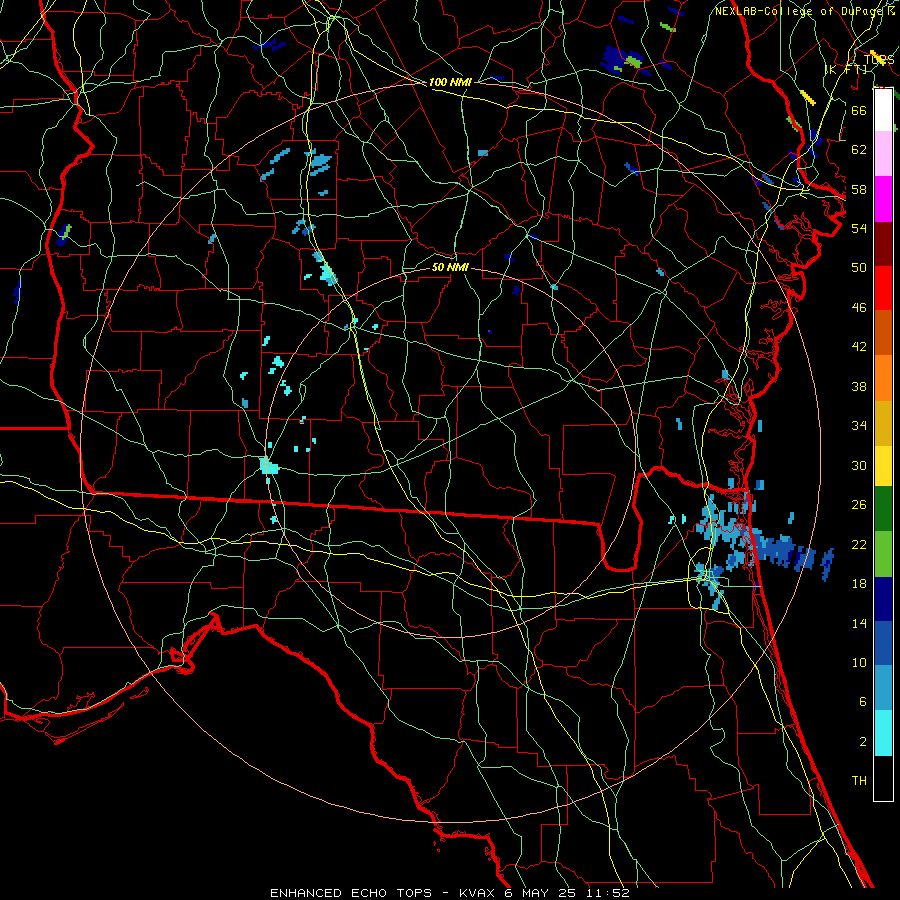Click the white color swatch in legend
Screen dimensions: 900x900
[x=883, y=110]
